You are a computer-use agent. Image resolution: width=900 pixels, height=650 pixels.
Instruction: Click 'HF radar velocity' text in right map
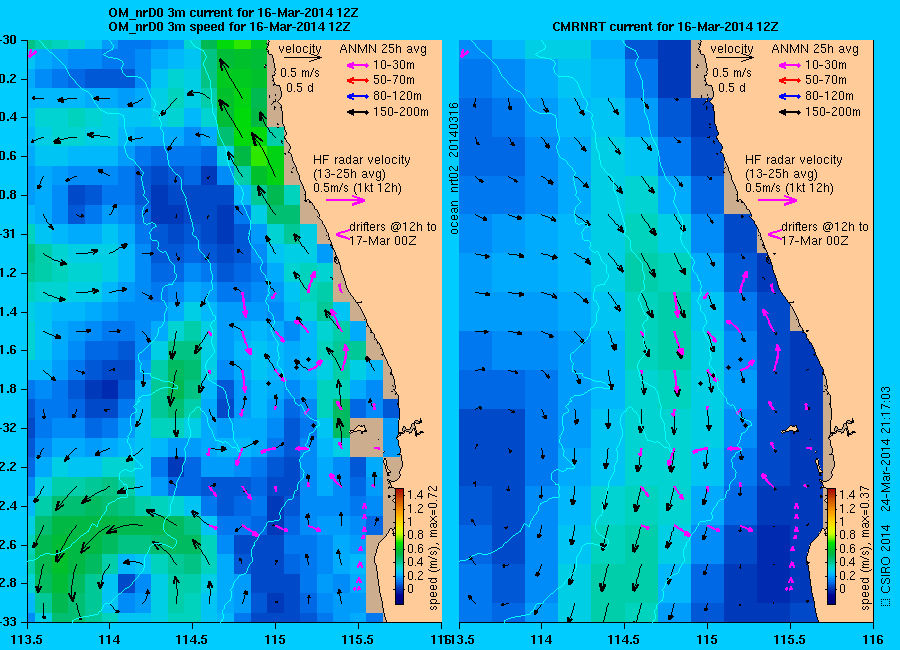tap(794, 160)
